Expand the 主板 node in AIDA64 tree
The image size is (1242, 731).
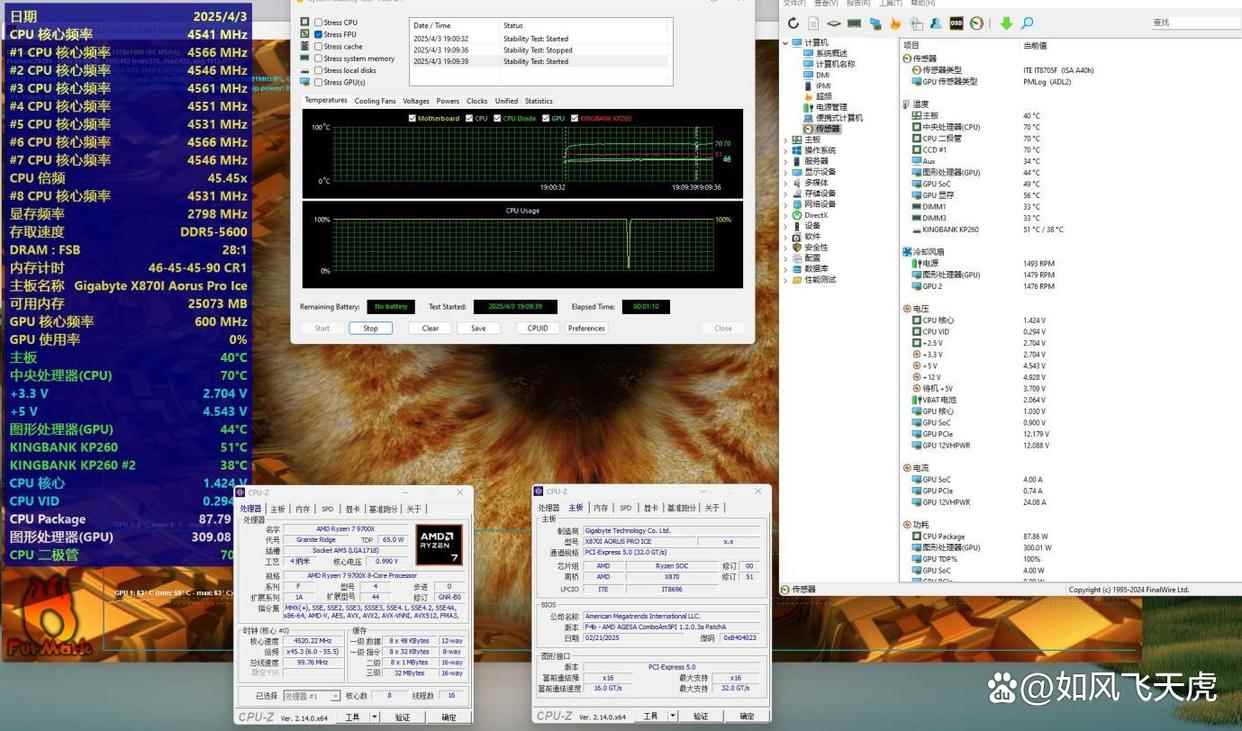coord(785,140)
